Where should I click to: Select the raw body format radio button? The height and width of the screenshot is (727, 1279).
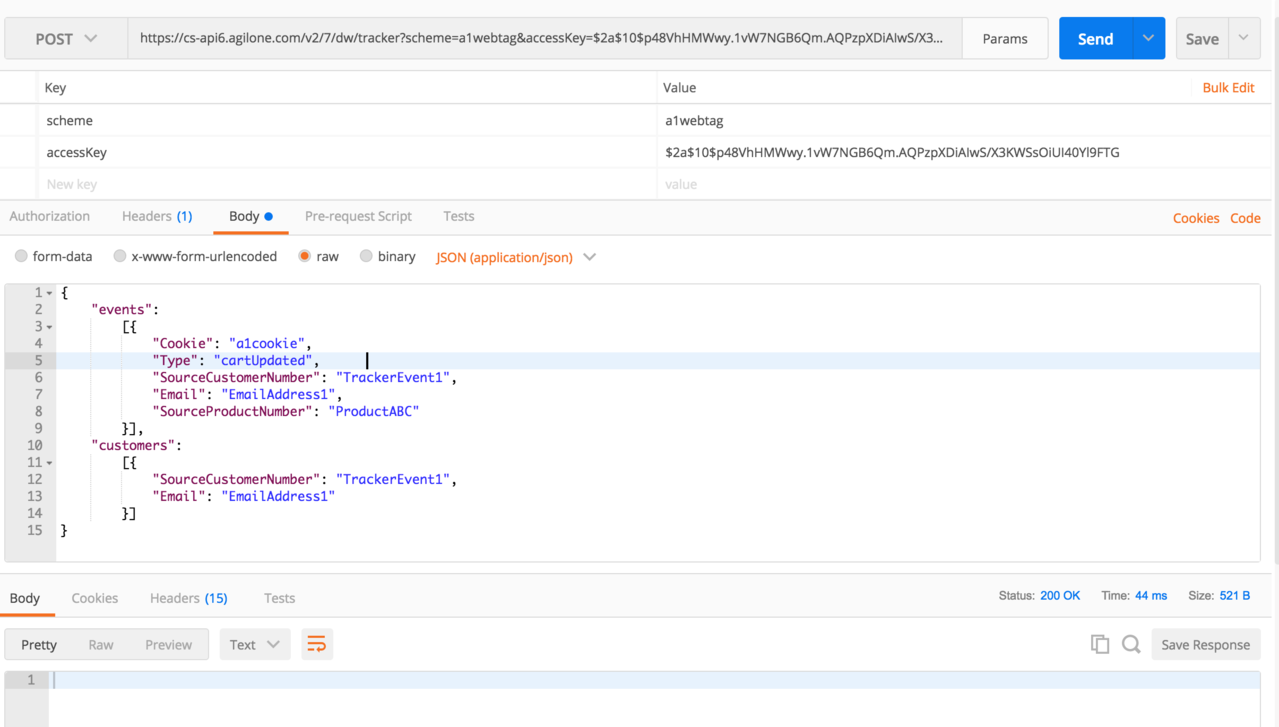pyautogui.click(x=304, y=256)
